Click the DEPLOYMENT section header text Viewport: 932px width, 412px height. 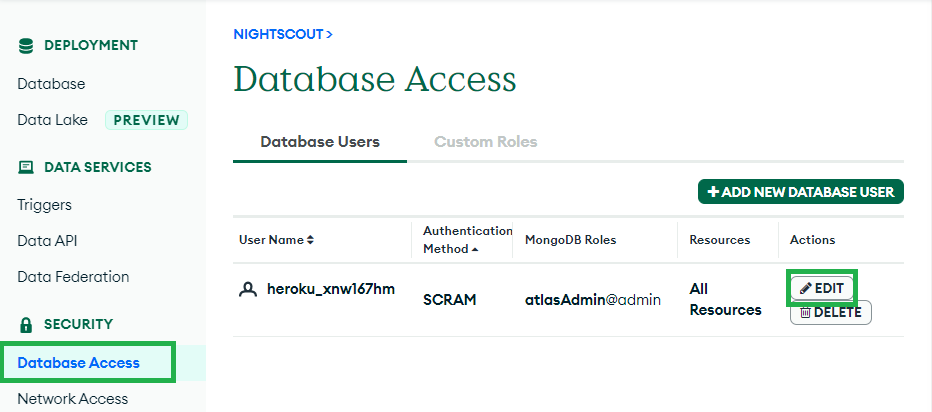(x=91, y=46)
